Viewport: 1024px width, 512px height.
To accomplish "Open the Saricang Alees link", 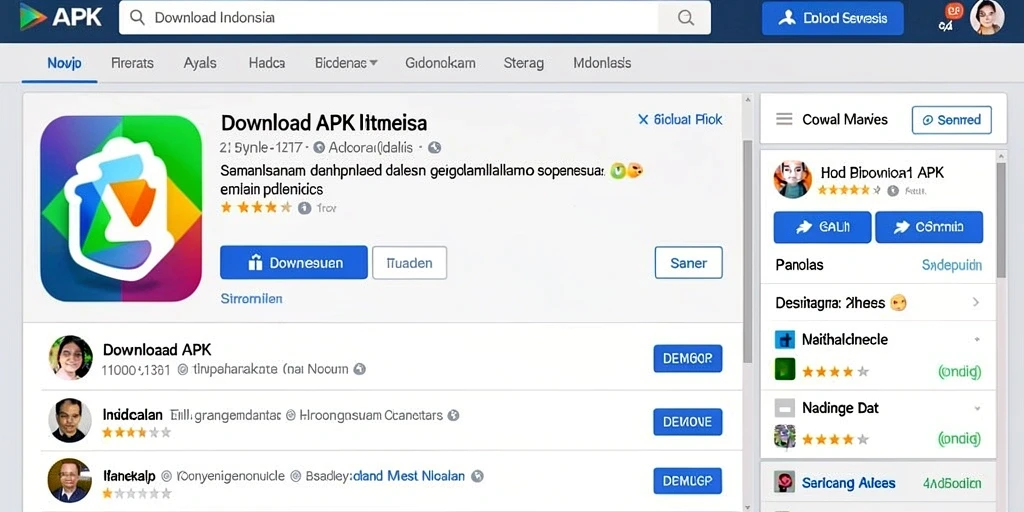I will click(848, 483).
